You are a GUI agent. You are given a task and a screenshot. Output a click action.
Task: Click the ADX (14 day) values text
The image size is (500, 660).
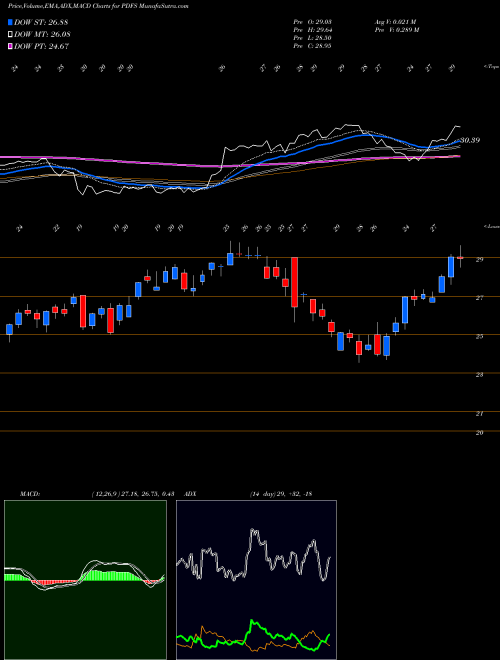281,494
